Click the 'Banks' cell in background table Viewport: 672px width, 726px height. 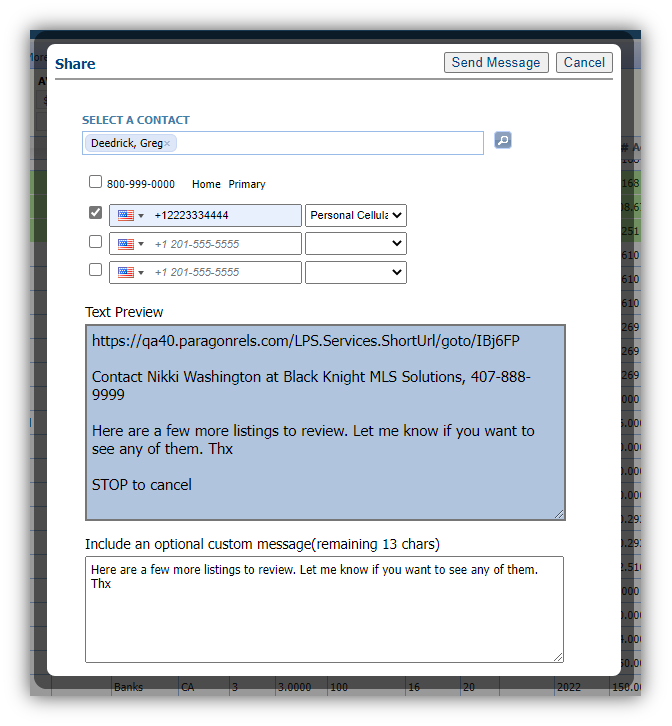pyautogui.click(x=129, y=687)
